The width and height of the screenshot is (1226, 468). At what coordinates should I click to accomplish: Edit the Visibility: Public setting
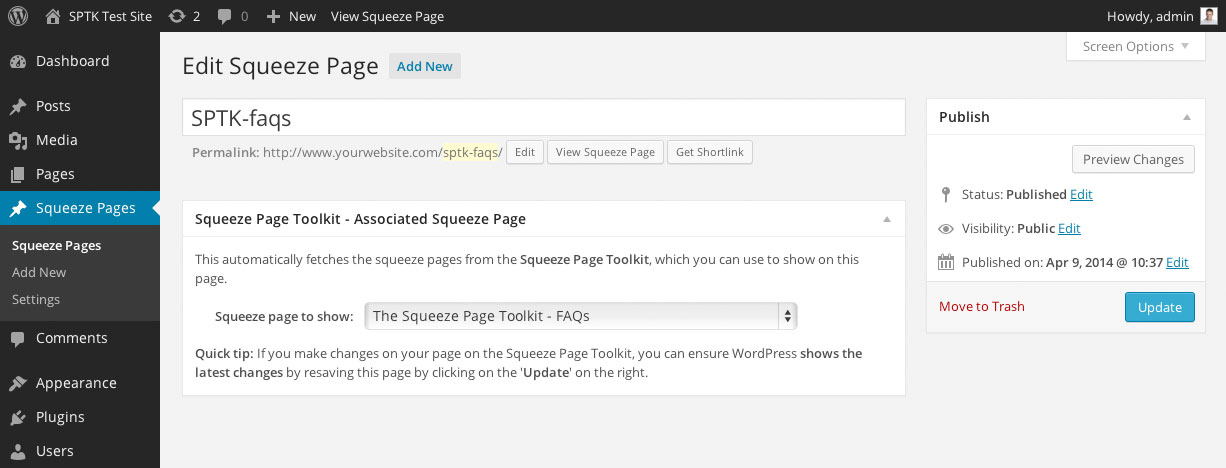coord(1069,228)
